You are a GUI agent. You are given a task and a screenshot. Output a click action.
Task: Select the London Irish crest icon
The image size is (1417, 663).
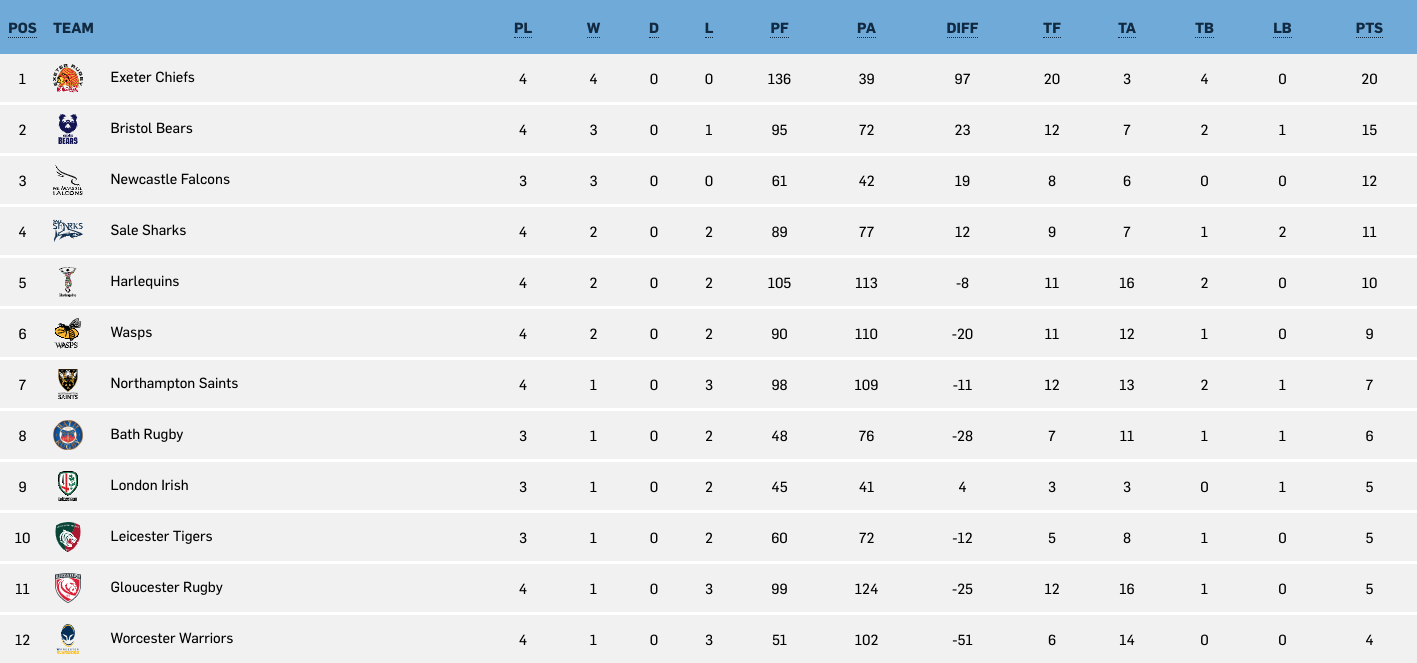click(x=68, y=486)
